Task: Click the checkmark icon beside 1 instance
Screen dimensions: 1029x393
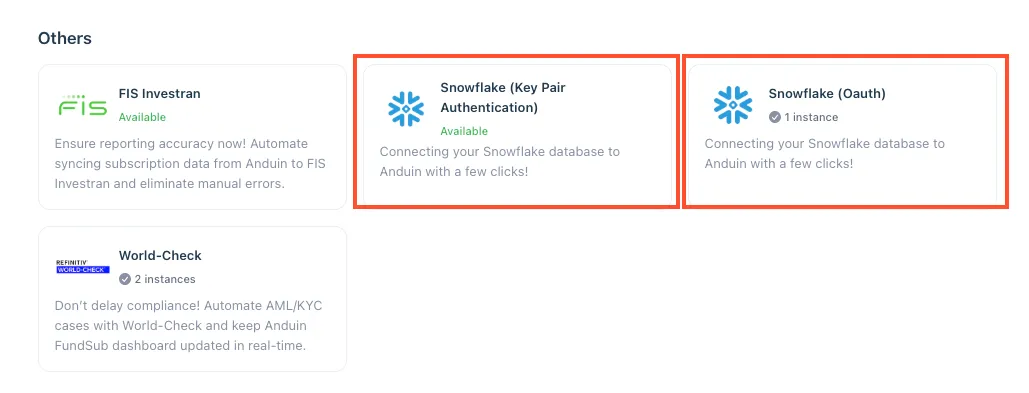Action: click(775, 117)
